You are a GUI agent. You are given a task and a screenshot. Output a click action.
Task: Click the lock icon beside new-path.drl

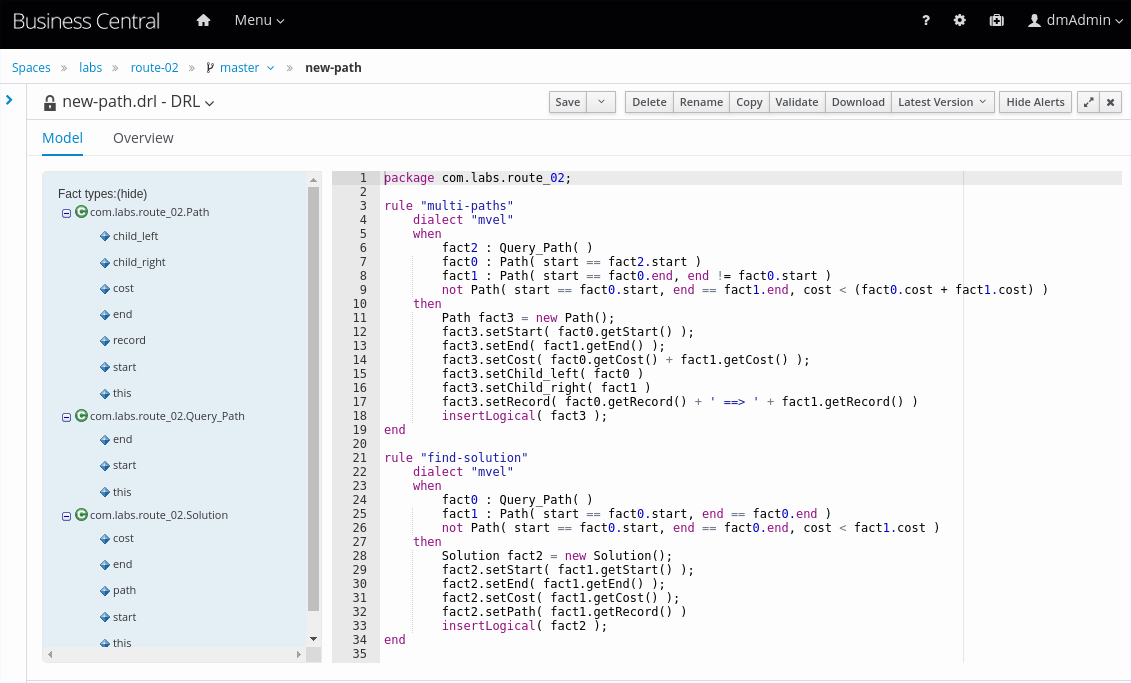click(50, 102)
